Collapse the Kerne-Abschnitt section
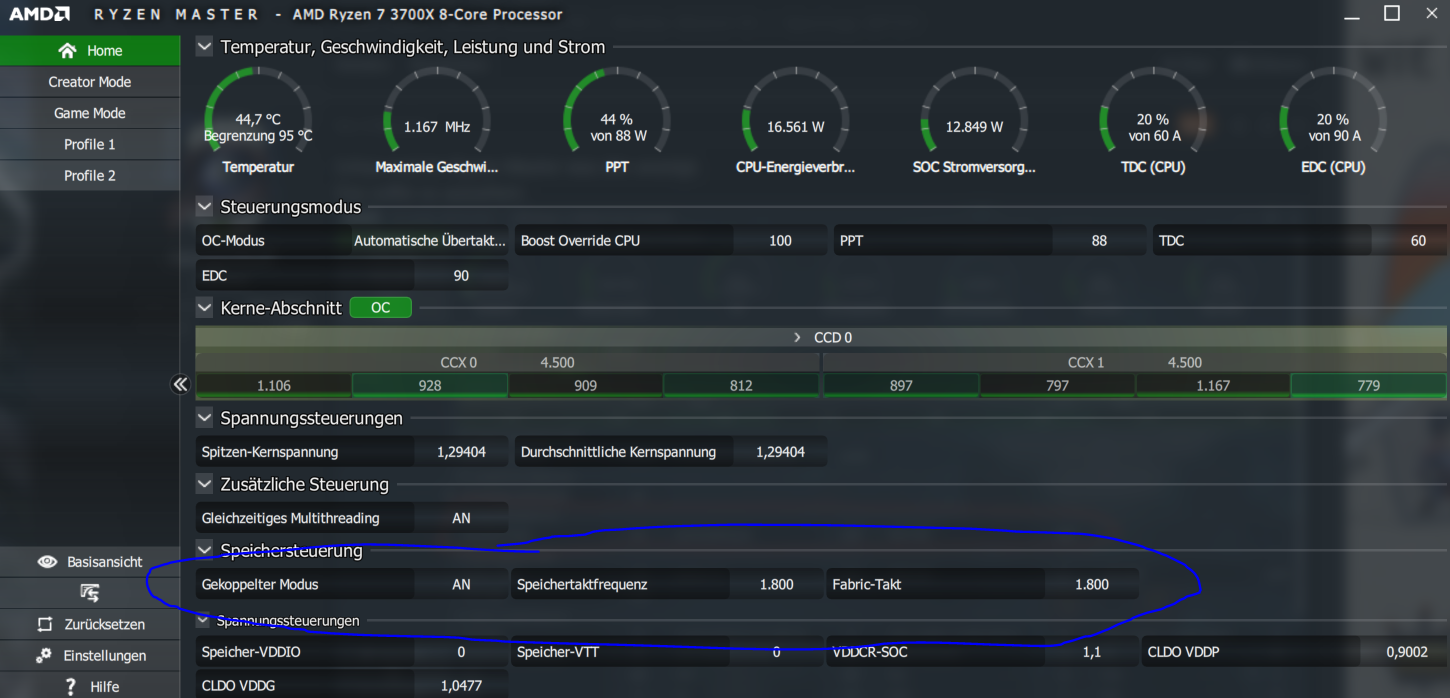Image resolution: width=1450 pixels, height=698 pixels. pyautogui.click(x=205, y=307)
